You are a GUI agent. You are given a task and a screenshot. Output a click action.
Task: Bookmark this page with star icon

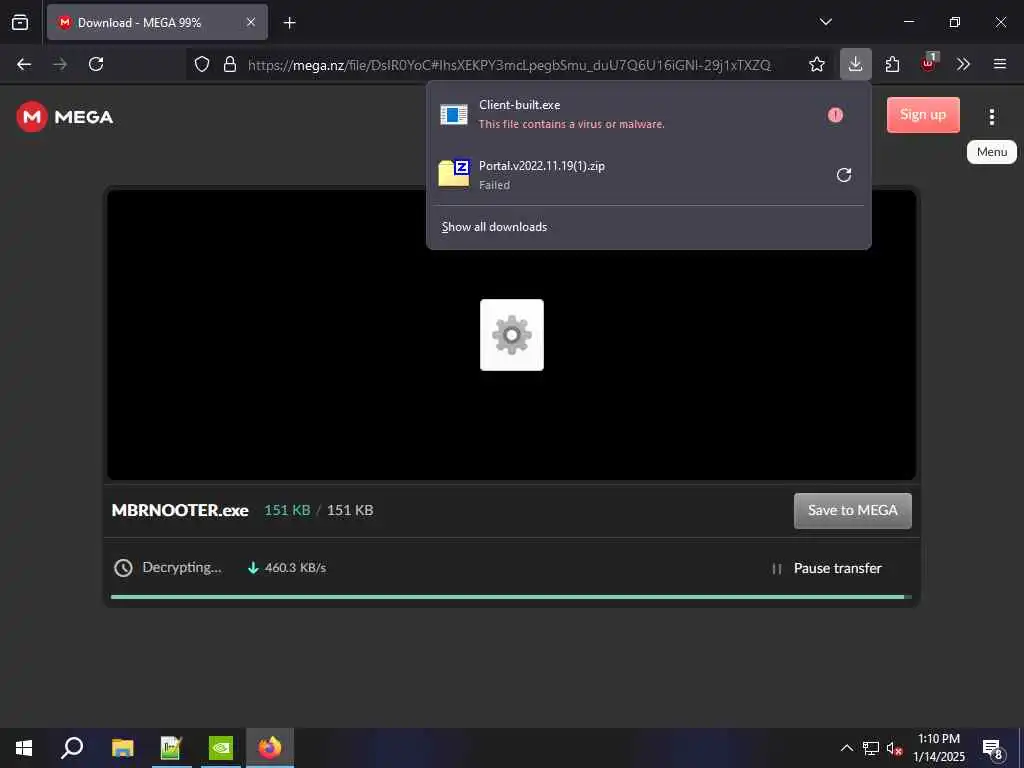tap(816, 64)
